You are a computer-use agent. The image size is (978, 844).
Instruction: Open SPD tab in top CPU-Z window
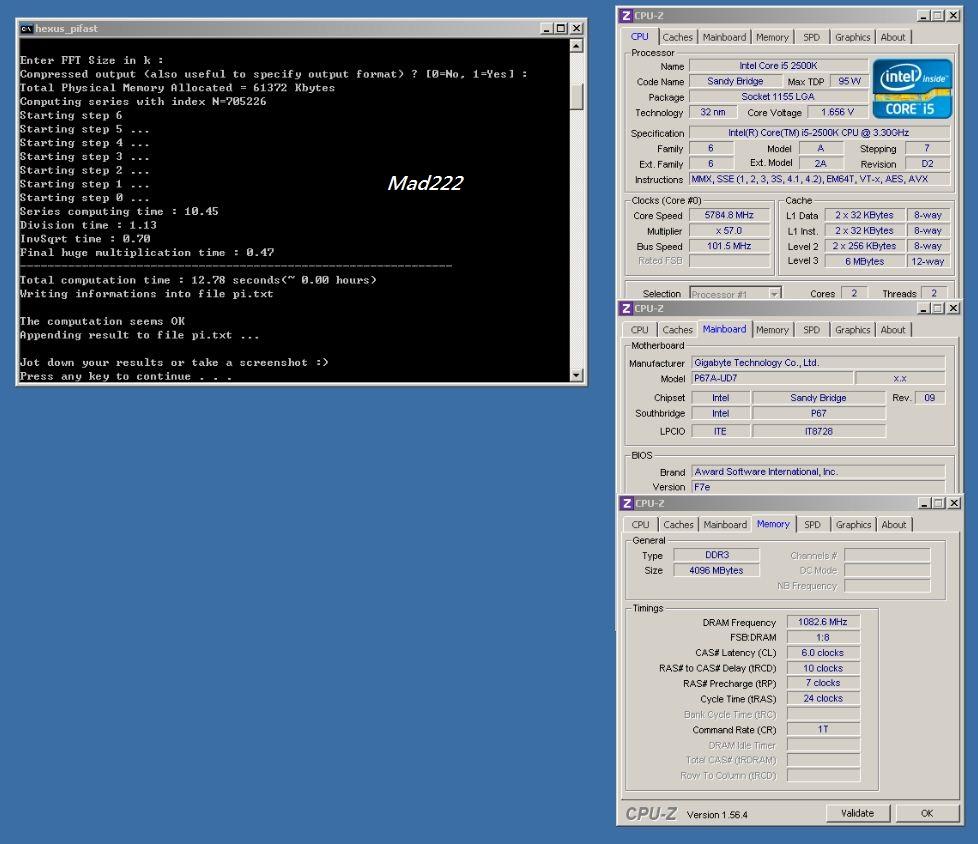click(811, 37)
